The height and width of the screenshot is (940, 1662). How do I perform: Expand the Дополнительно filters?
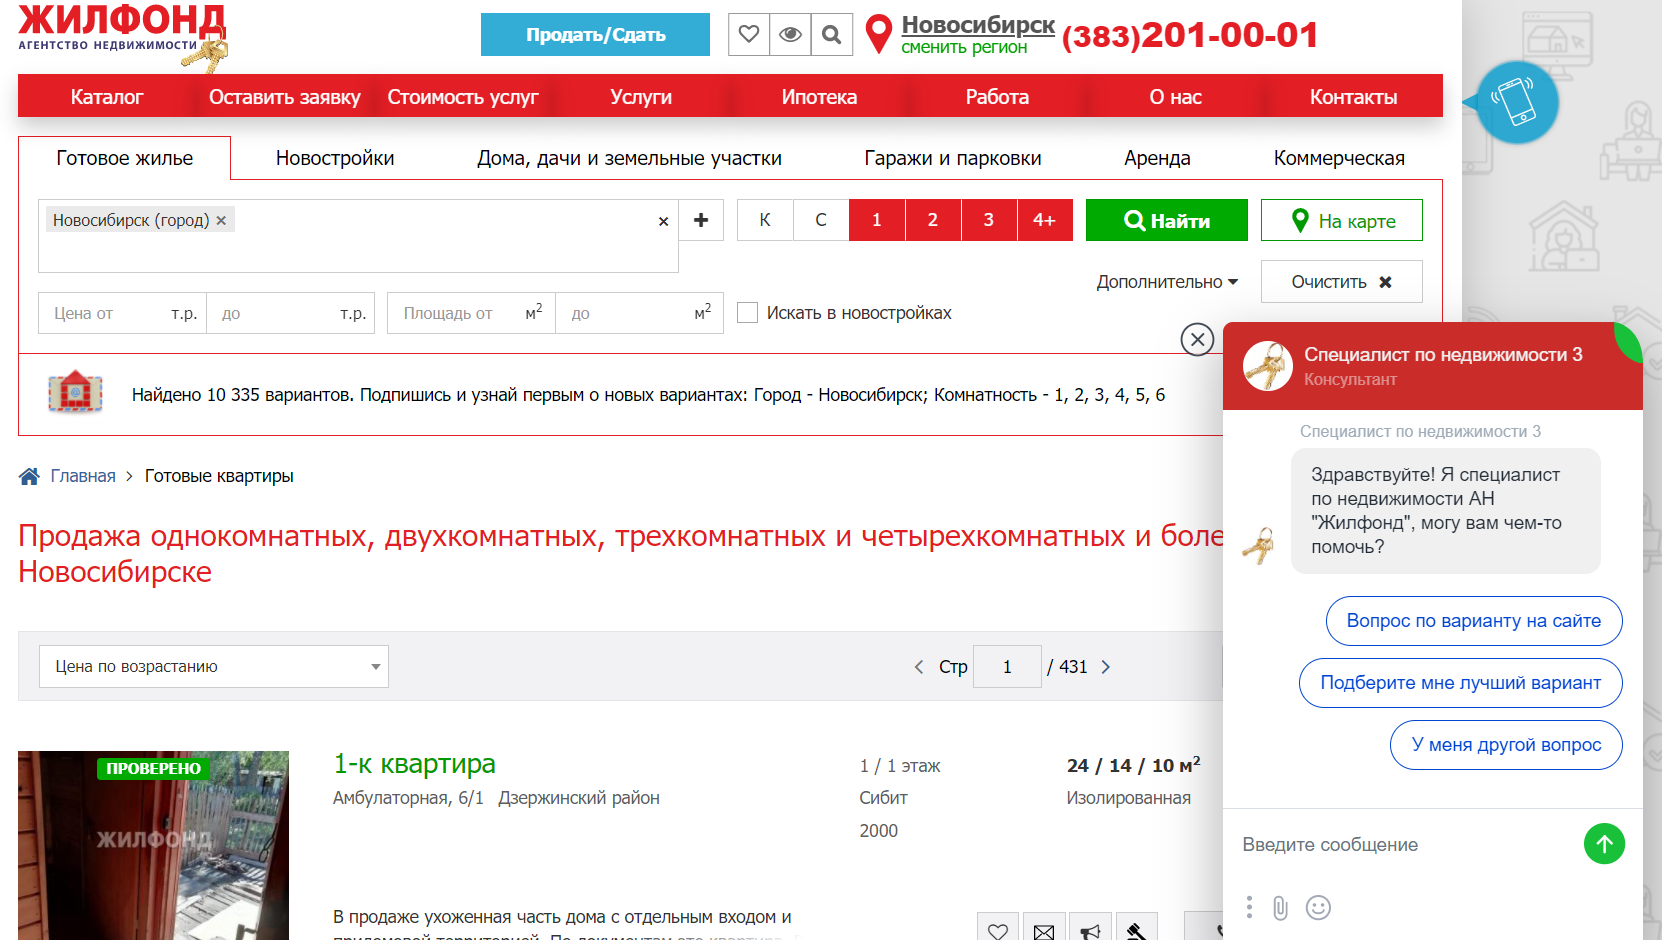pos(1167,282)
